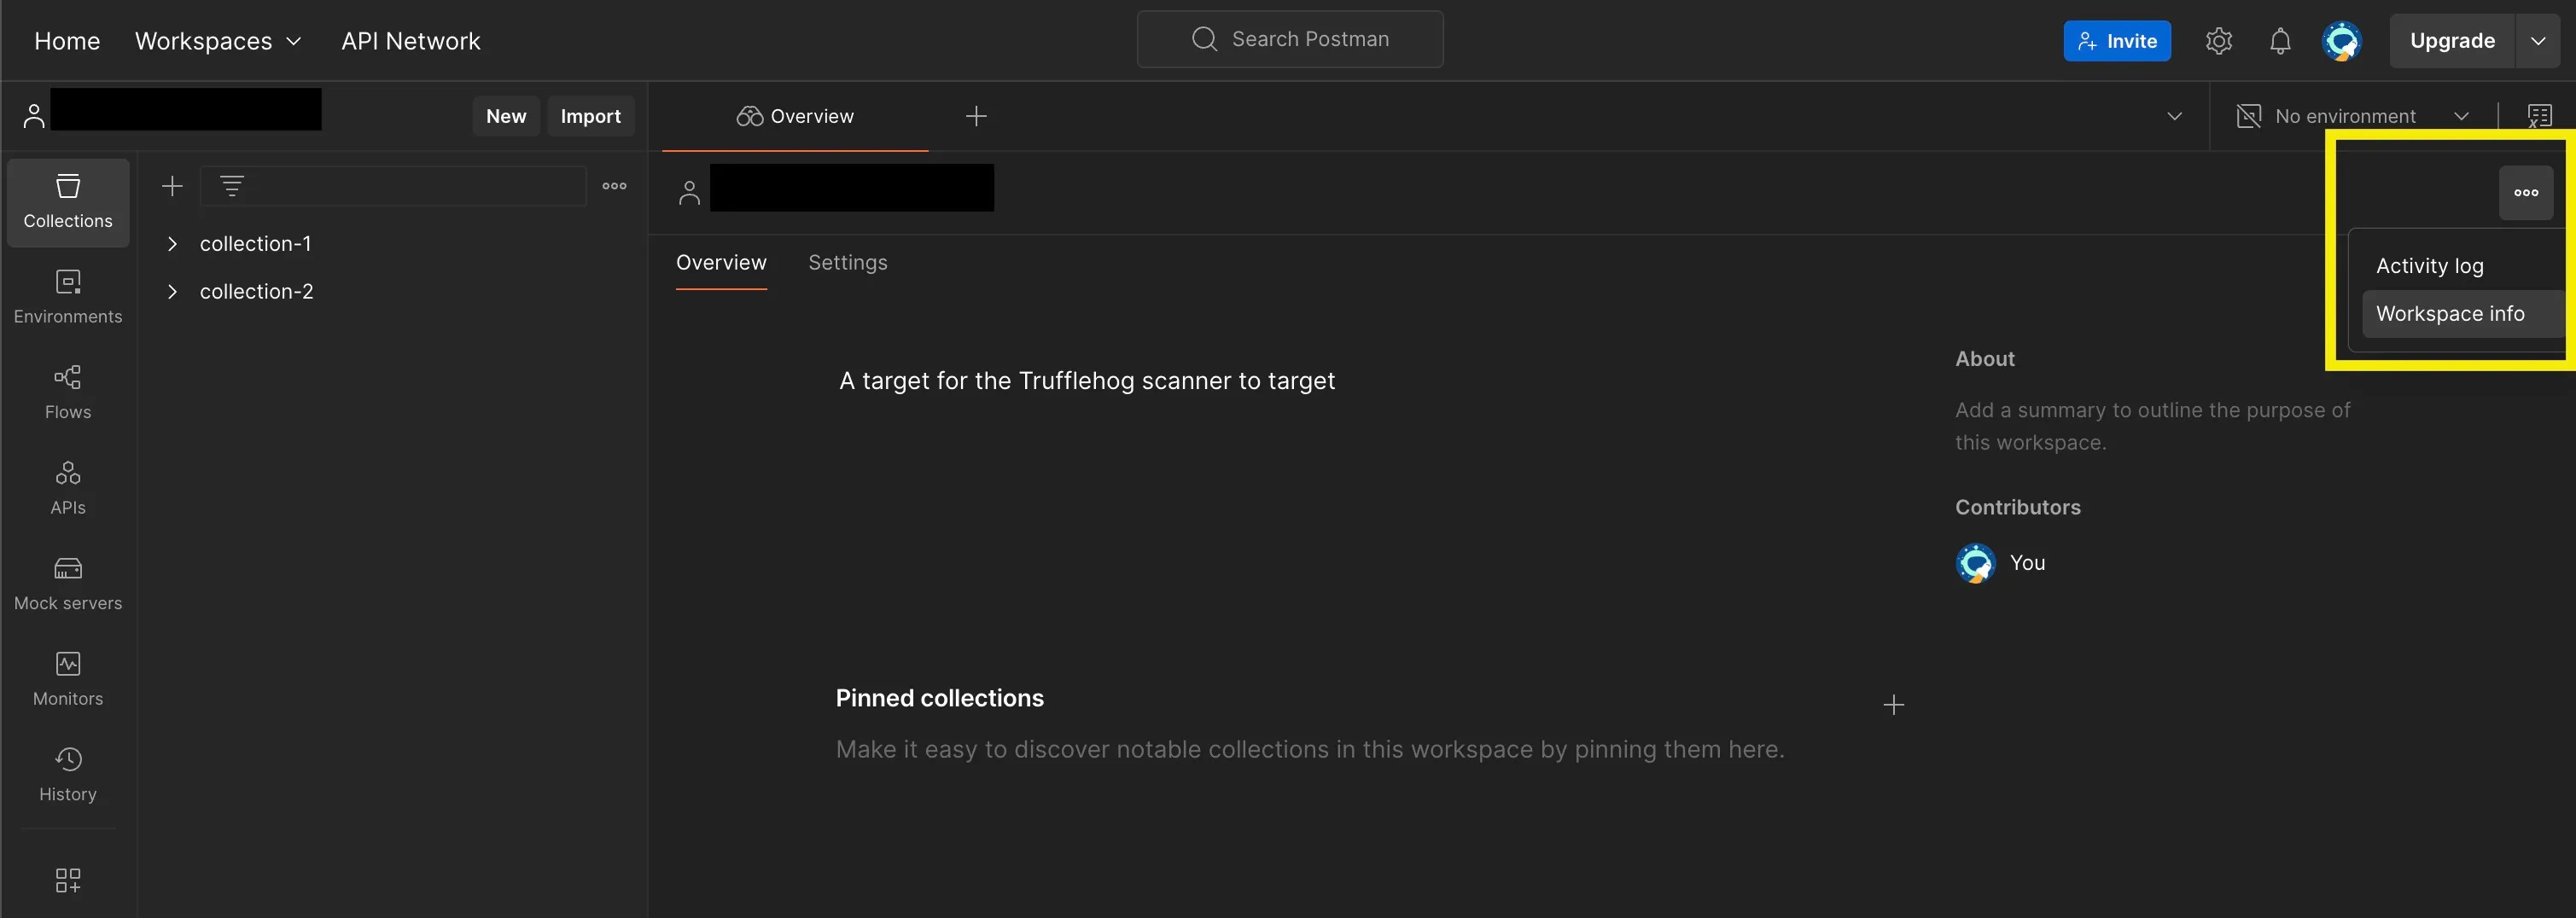Open API Network in the top navigation

(410, 41)
